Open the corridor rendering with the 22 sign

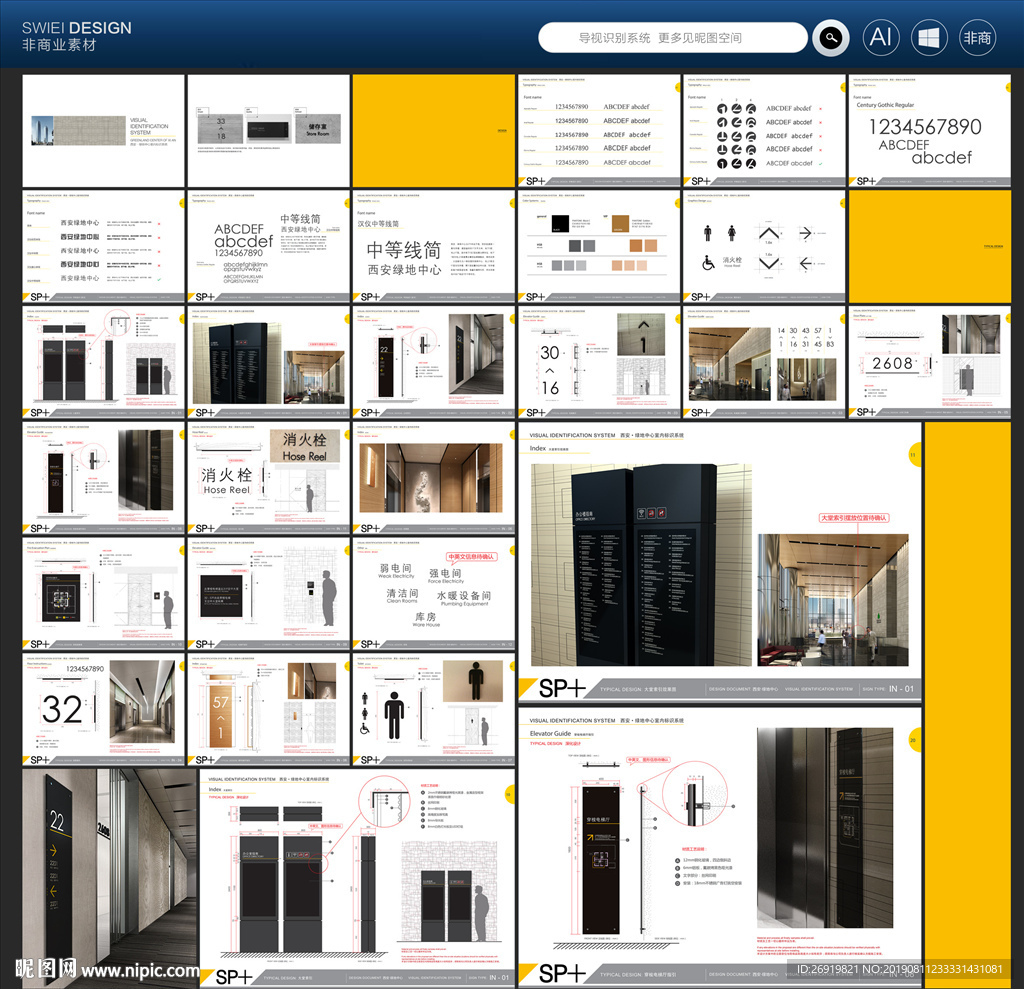pos(109,878)
